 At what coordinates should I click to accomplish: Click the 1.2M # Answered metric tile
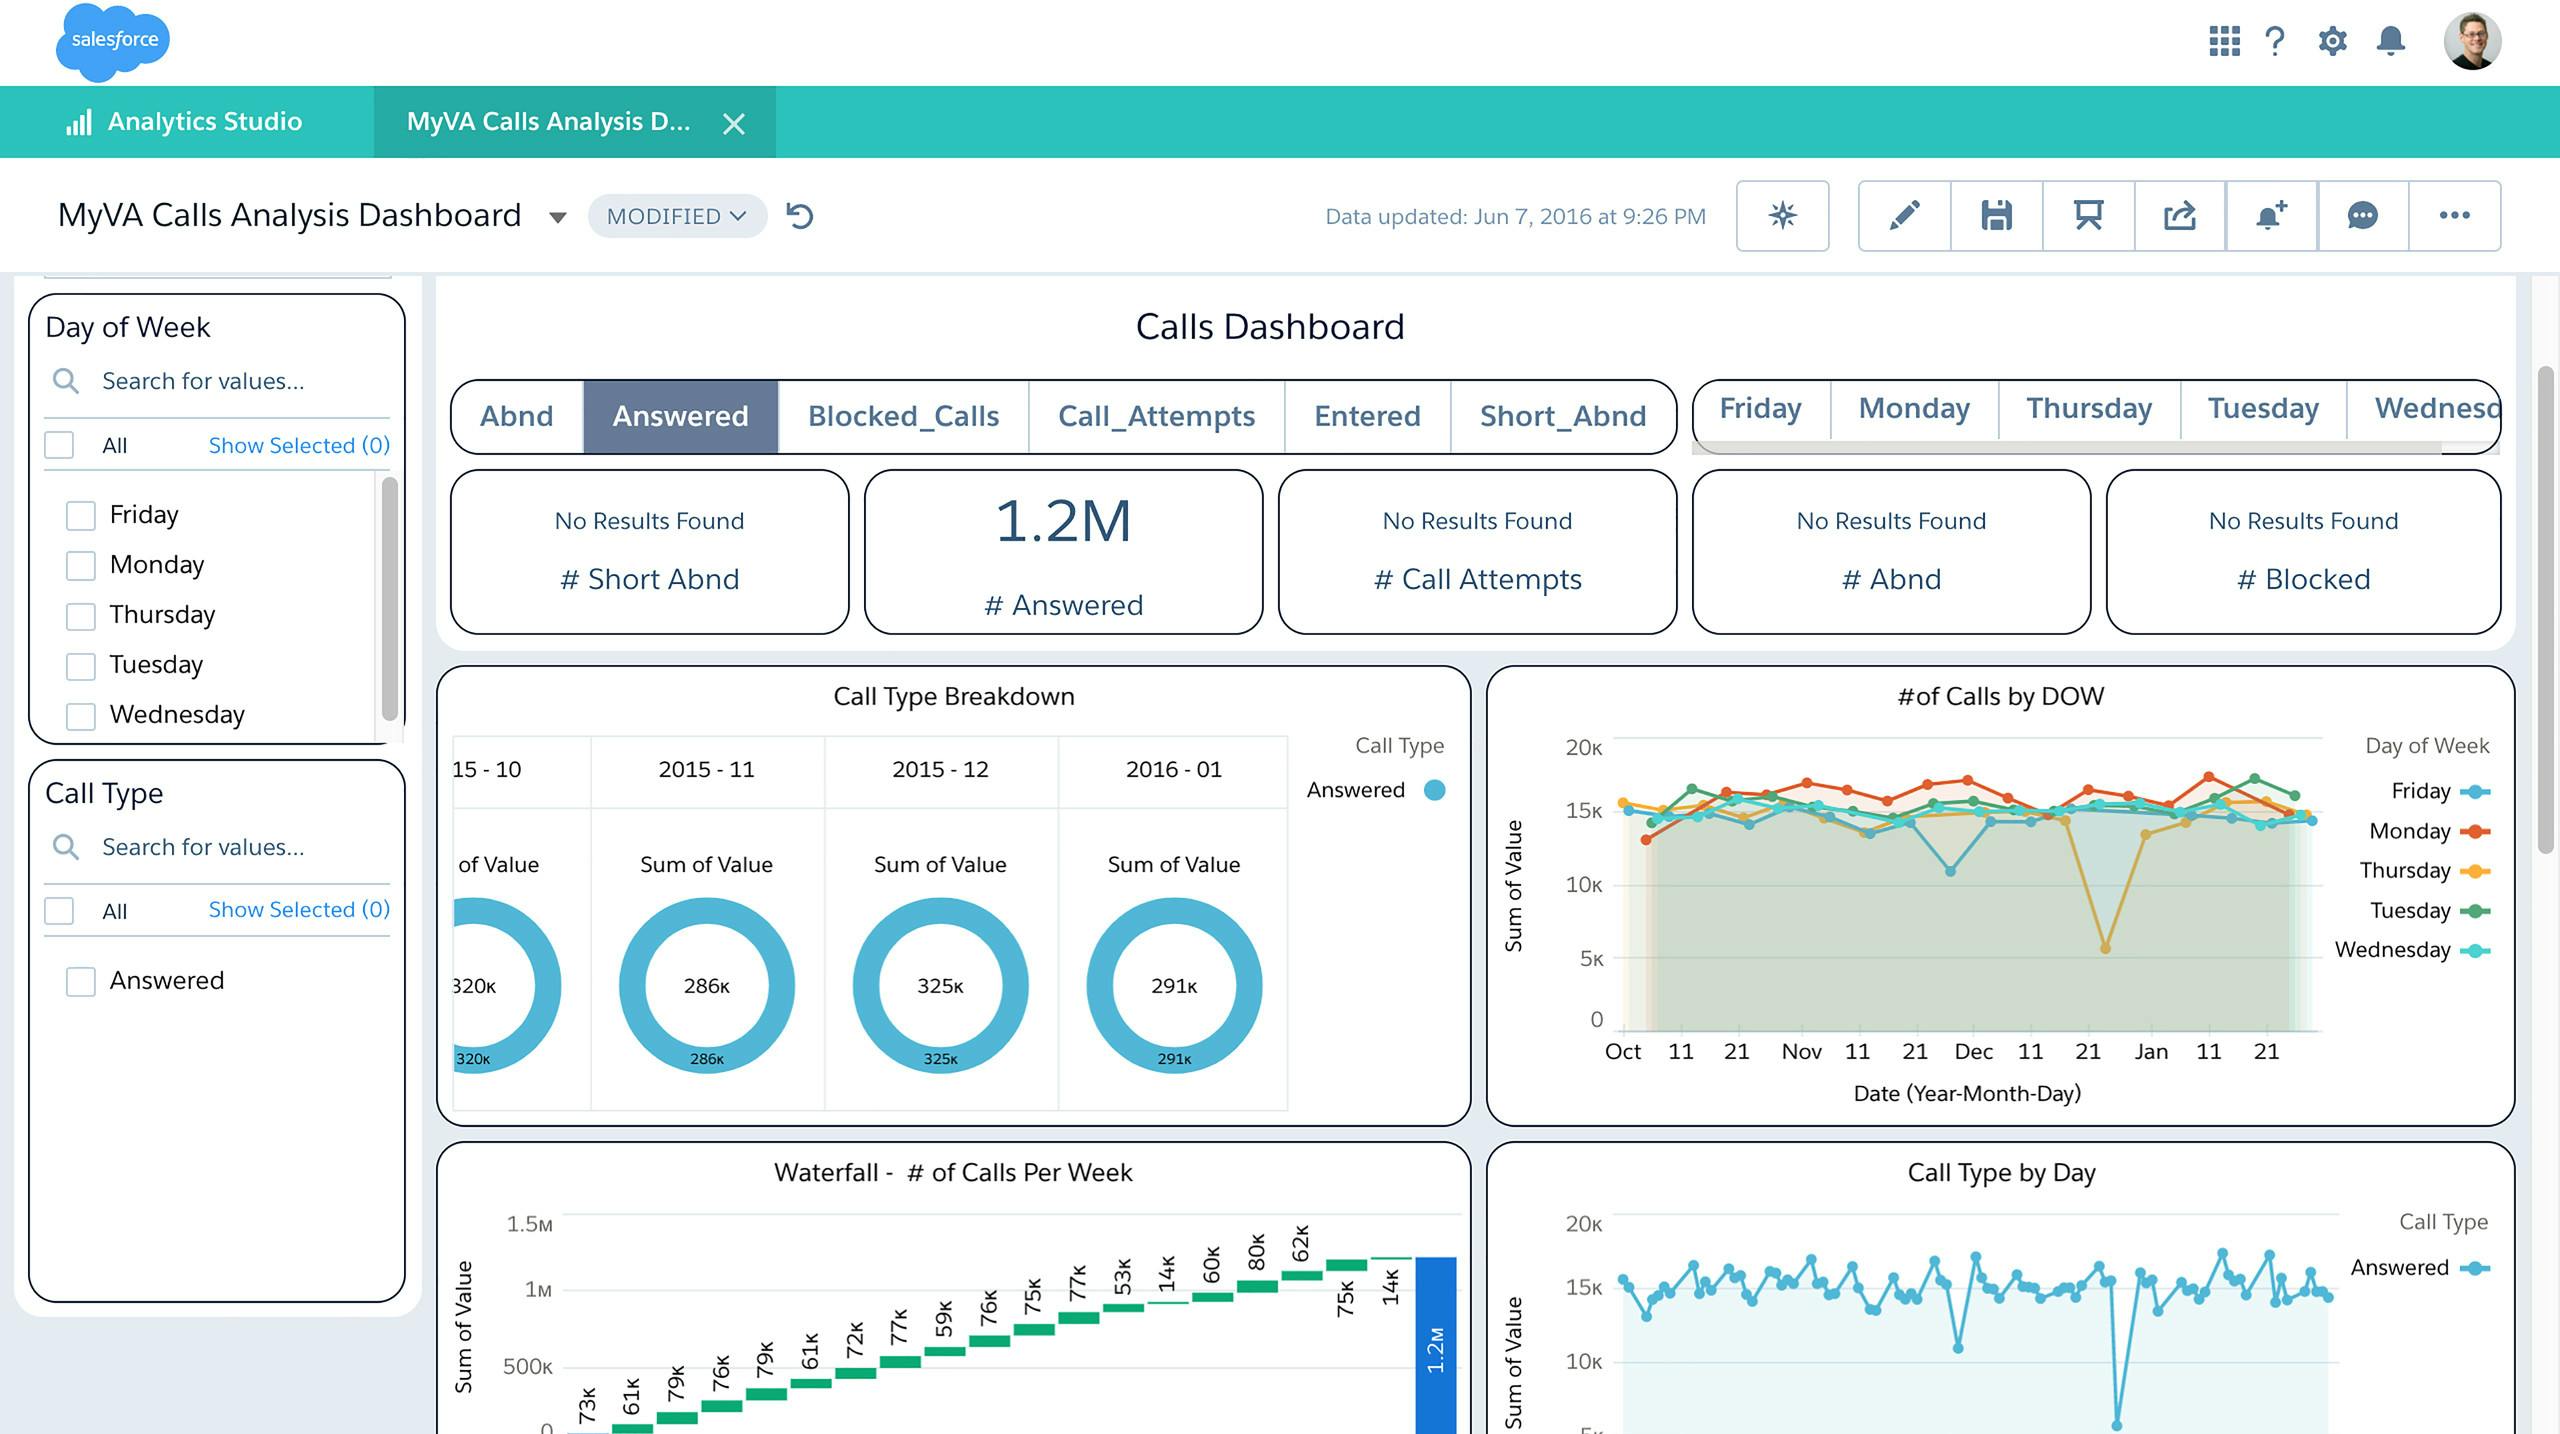tap(1063, 552)
